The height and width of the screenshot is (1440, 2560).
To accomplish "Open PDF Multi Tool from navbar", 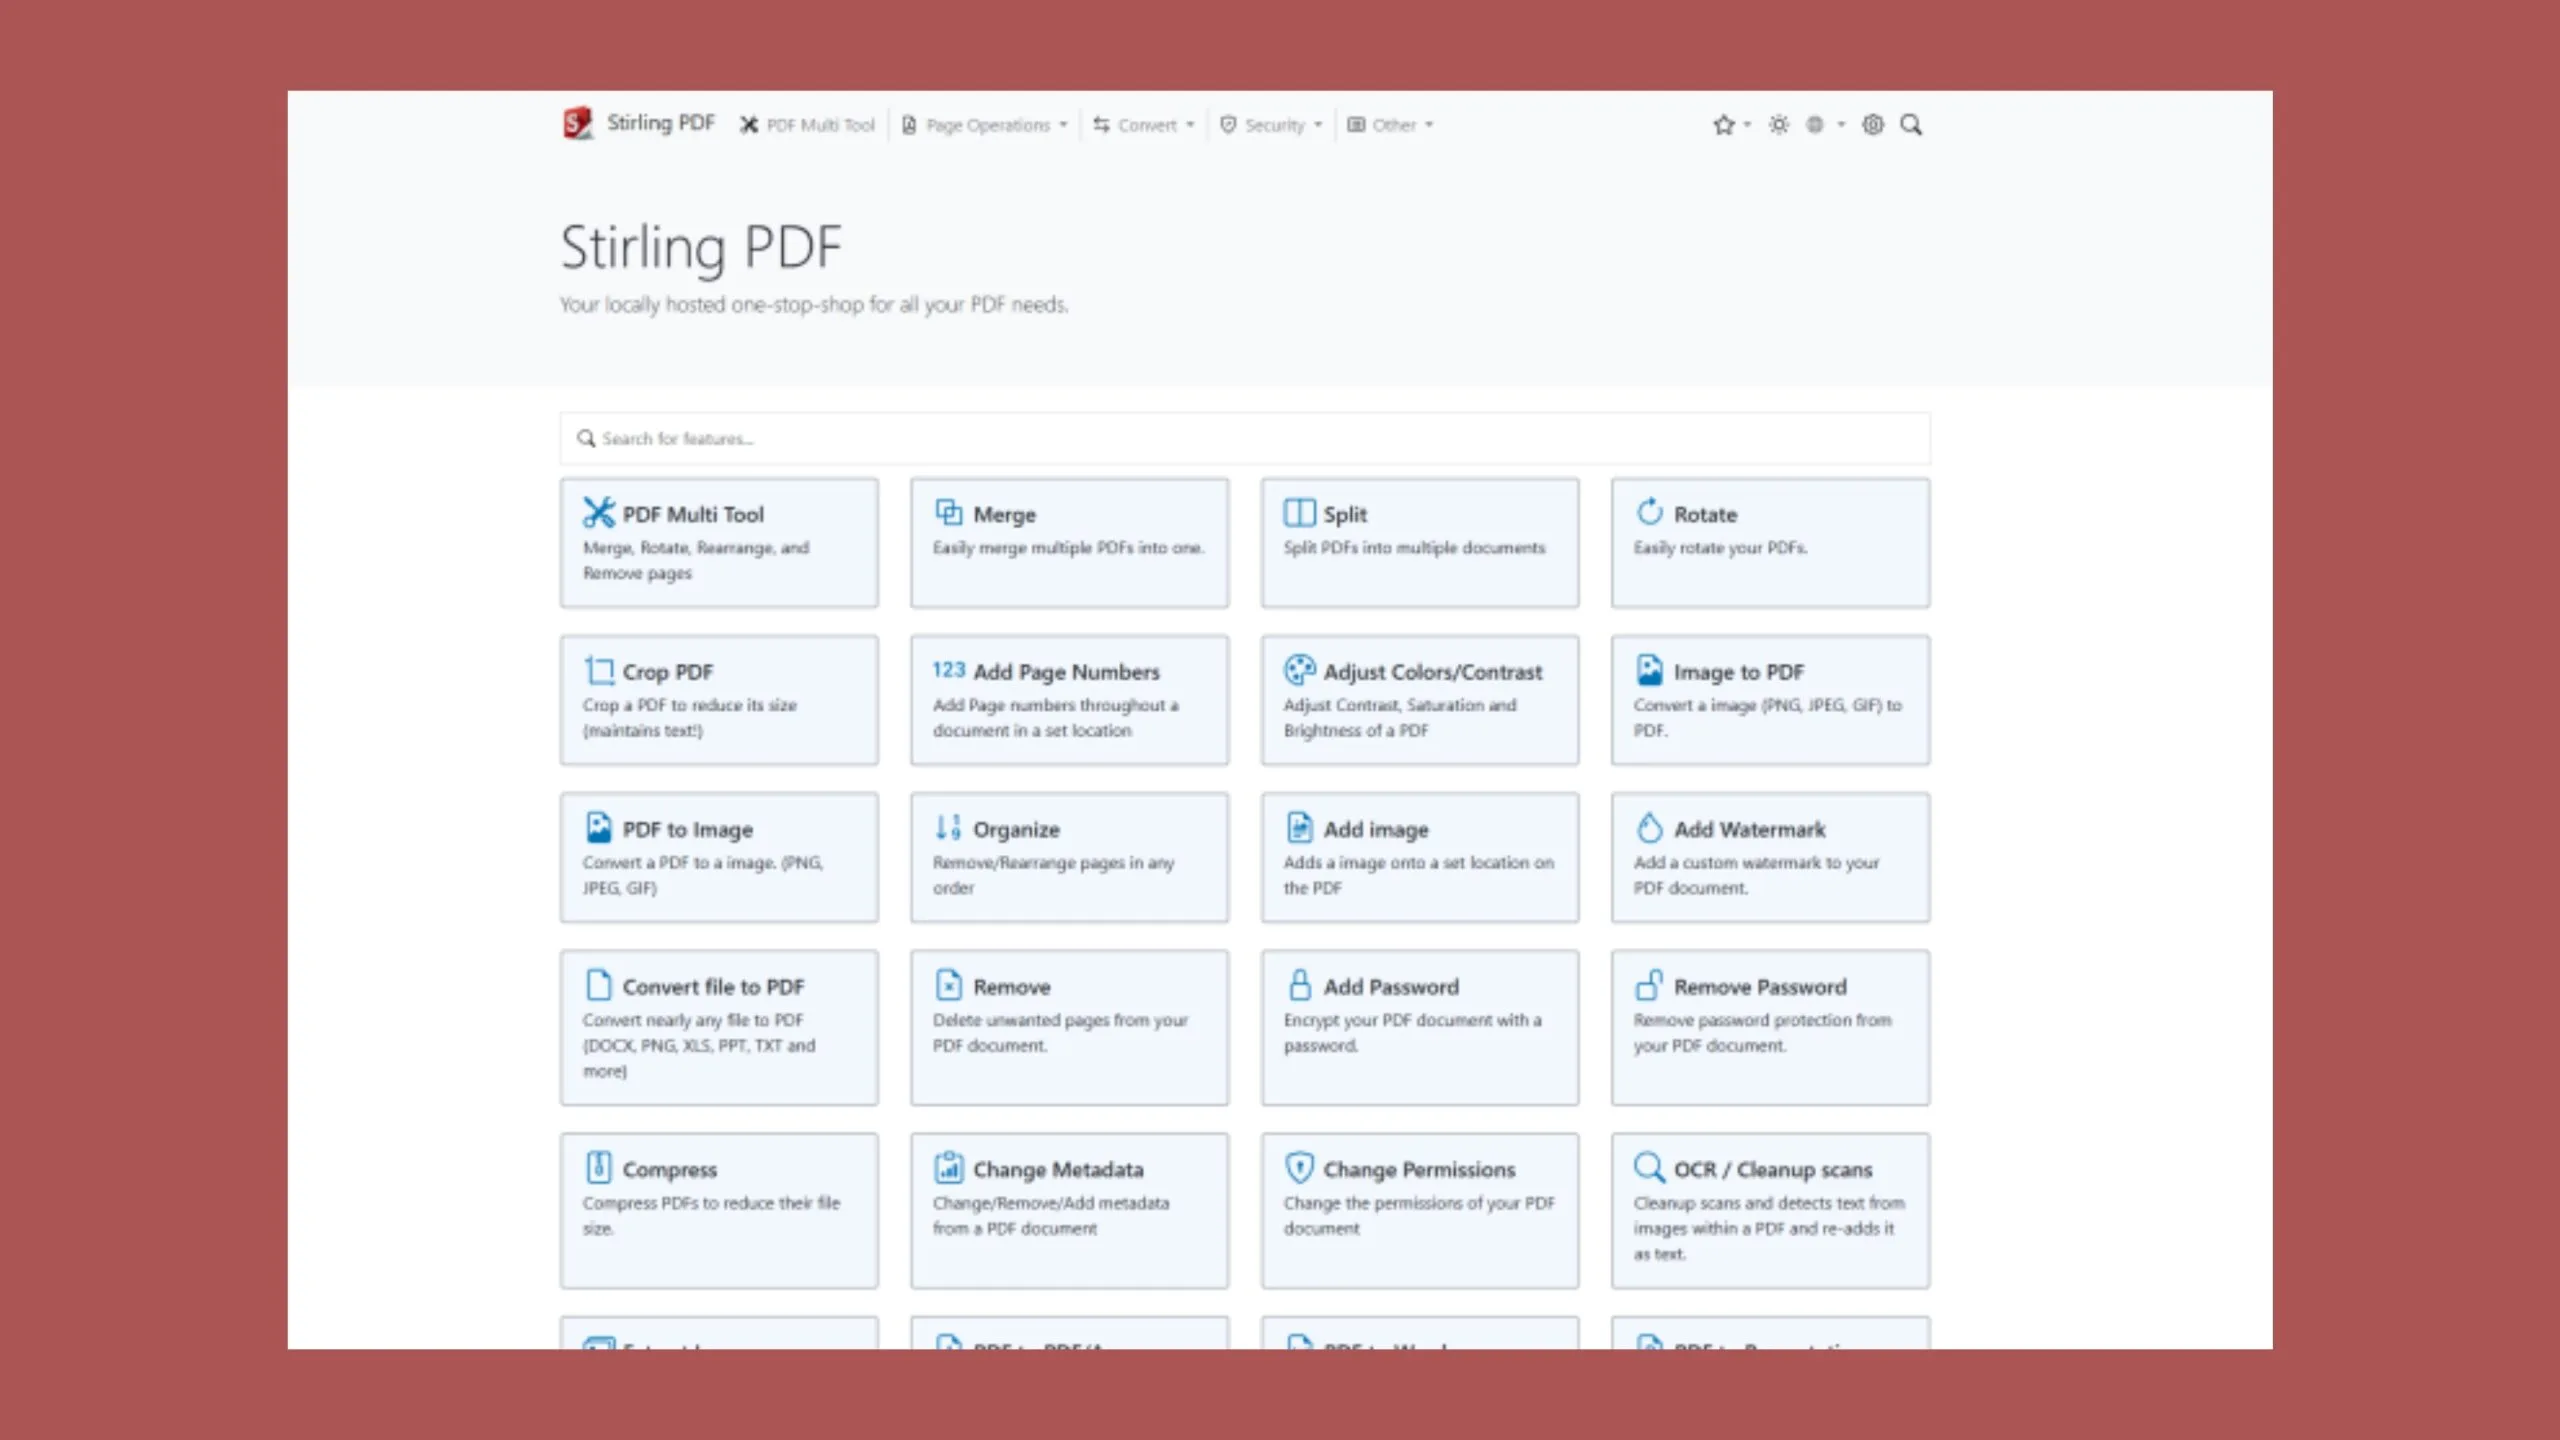I will coord(807,125).
